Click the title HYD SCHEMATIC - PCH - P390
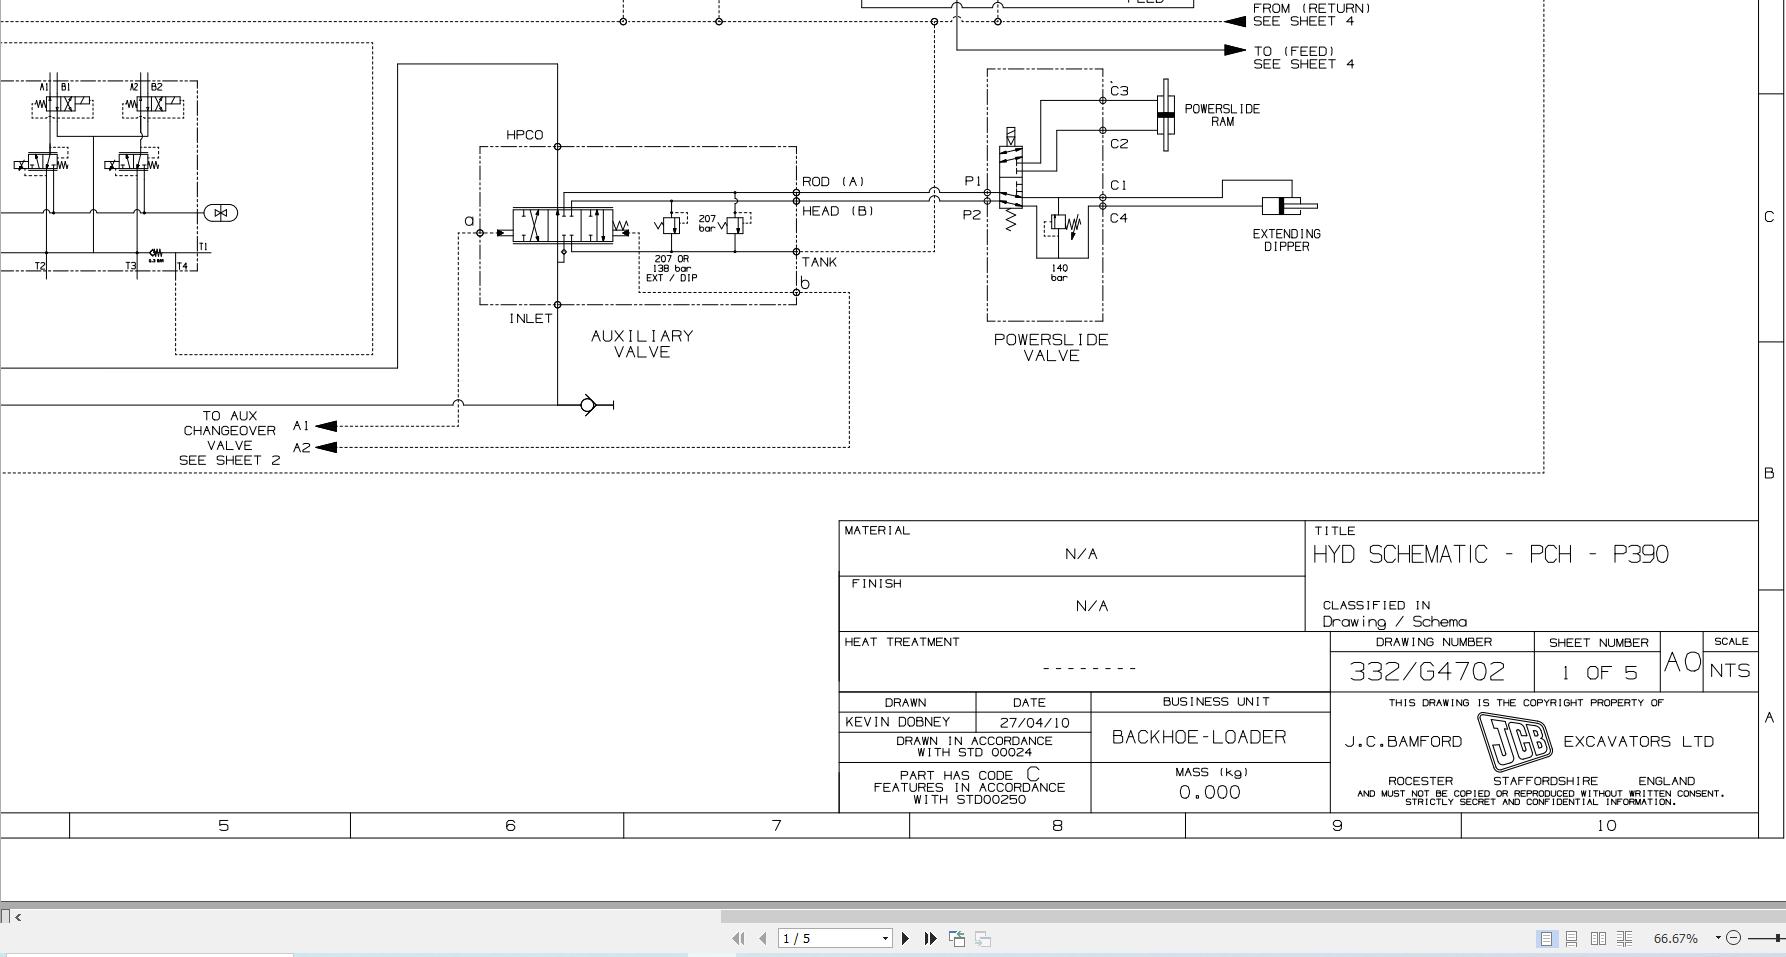The height and width of the screenshot is (957, 1786). (1490, 554)
